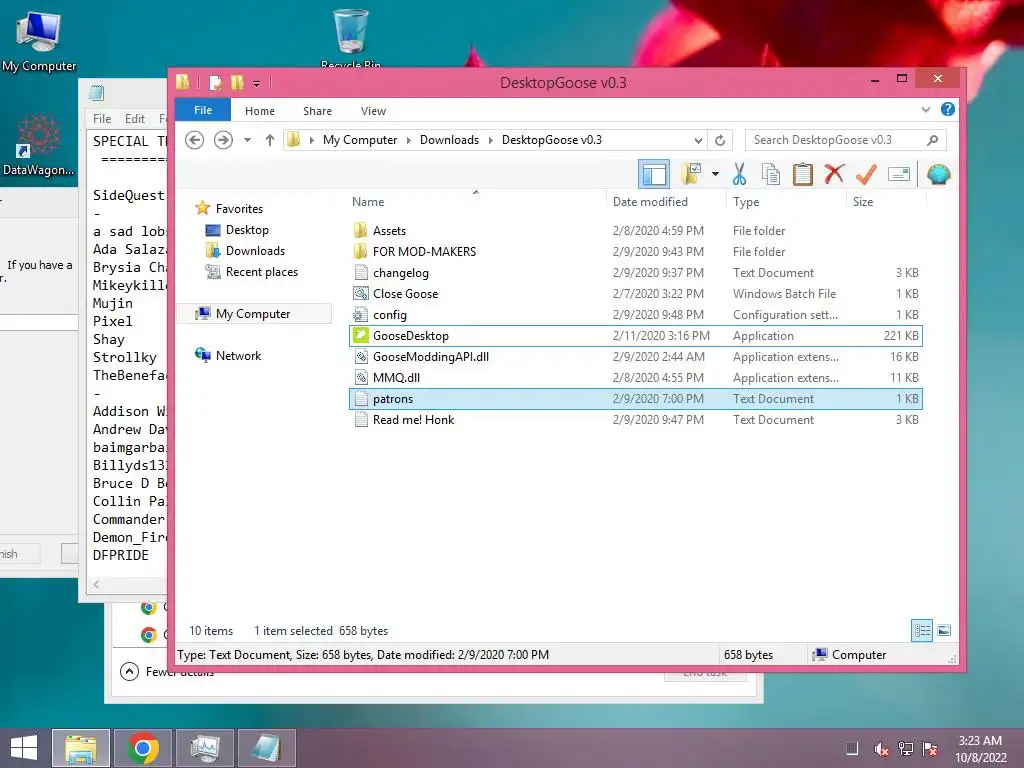Click the search magnifier icon

[x=933, y=140]
